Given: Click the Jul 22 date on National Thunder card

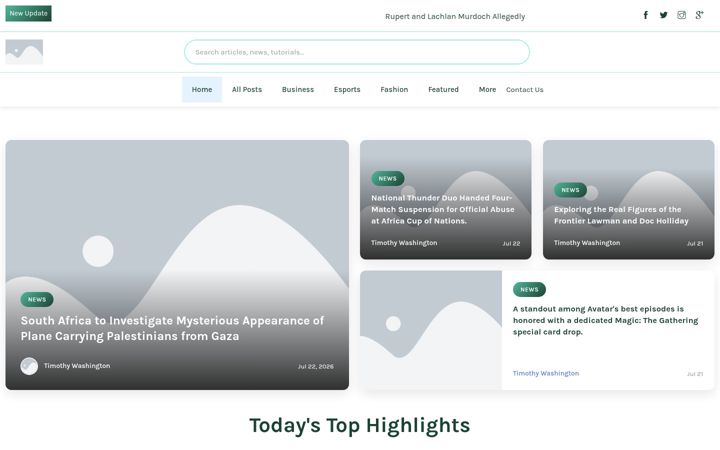Looking at the screenshot, I should pyautogui.click(x=511, y=243).
